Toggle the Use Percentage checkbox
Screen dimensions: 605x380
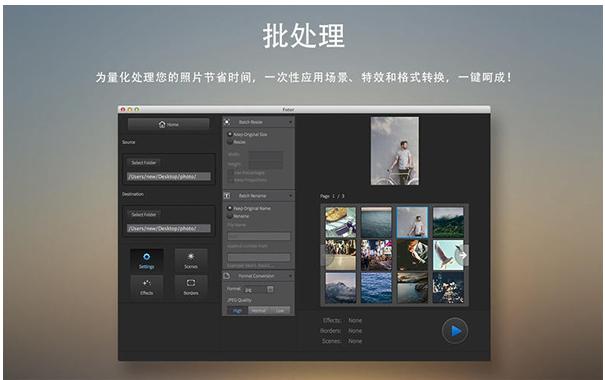(231, 172)
